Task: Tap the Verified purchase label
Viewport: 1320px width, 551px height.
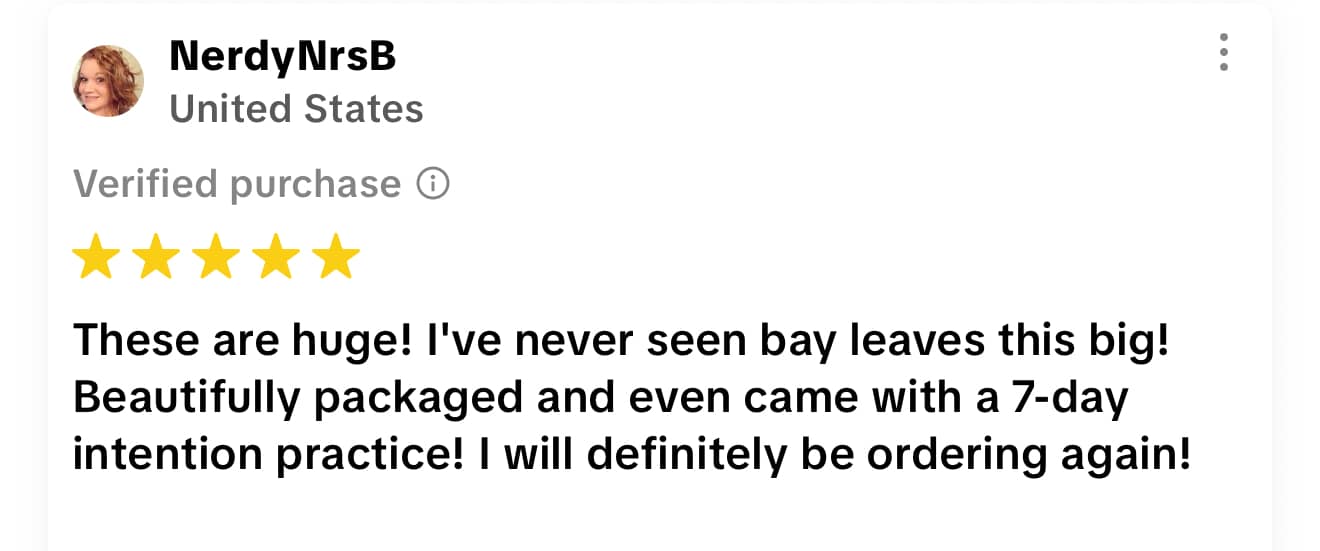Action: click(237, 184)
